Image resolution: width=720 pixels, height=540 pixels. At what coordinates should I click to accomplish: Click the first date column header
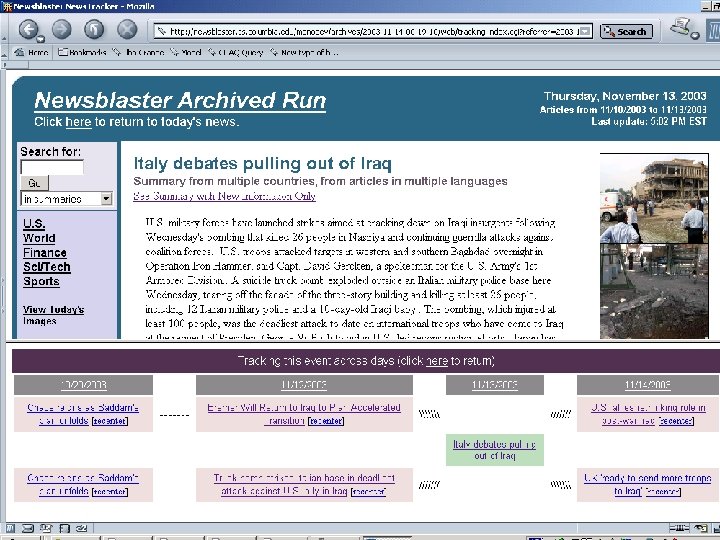[83, 385]
